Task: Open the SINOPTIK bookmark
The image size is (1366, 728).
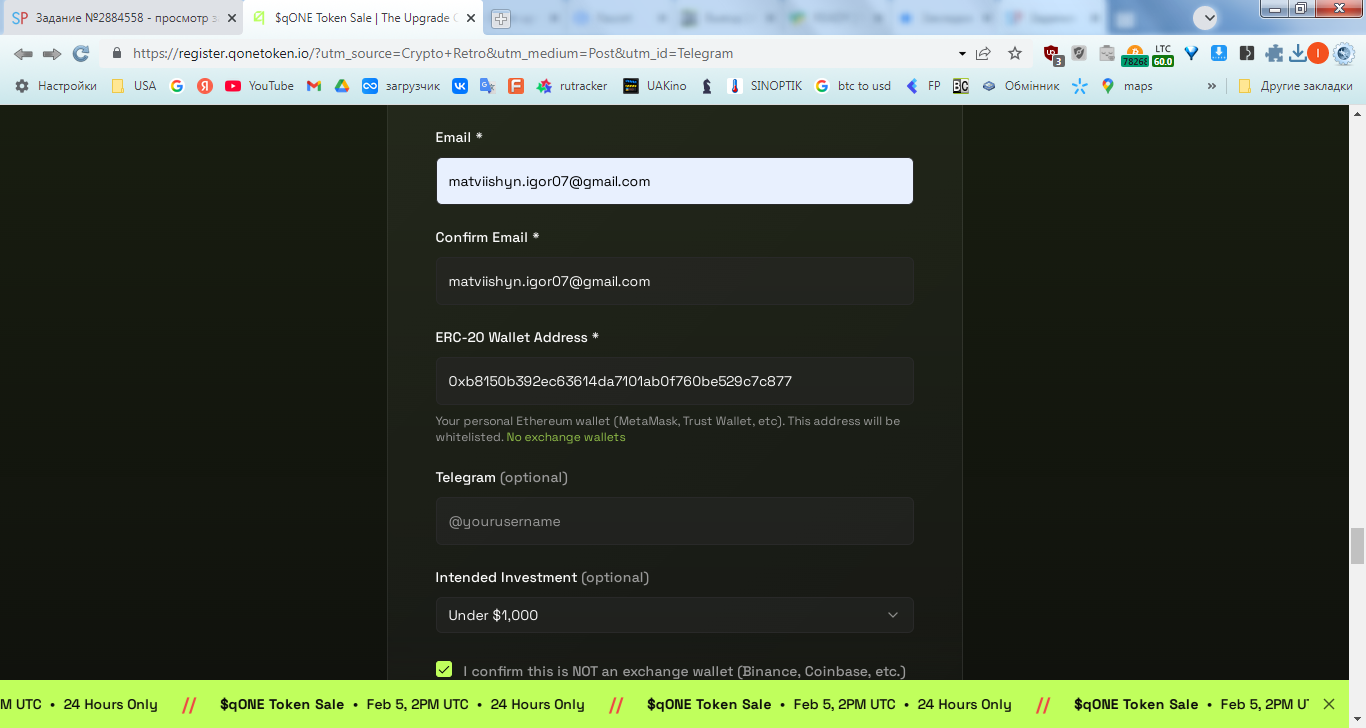Action: pyautogui.click(x=765, y=86)
